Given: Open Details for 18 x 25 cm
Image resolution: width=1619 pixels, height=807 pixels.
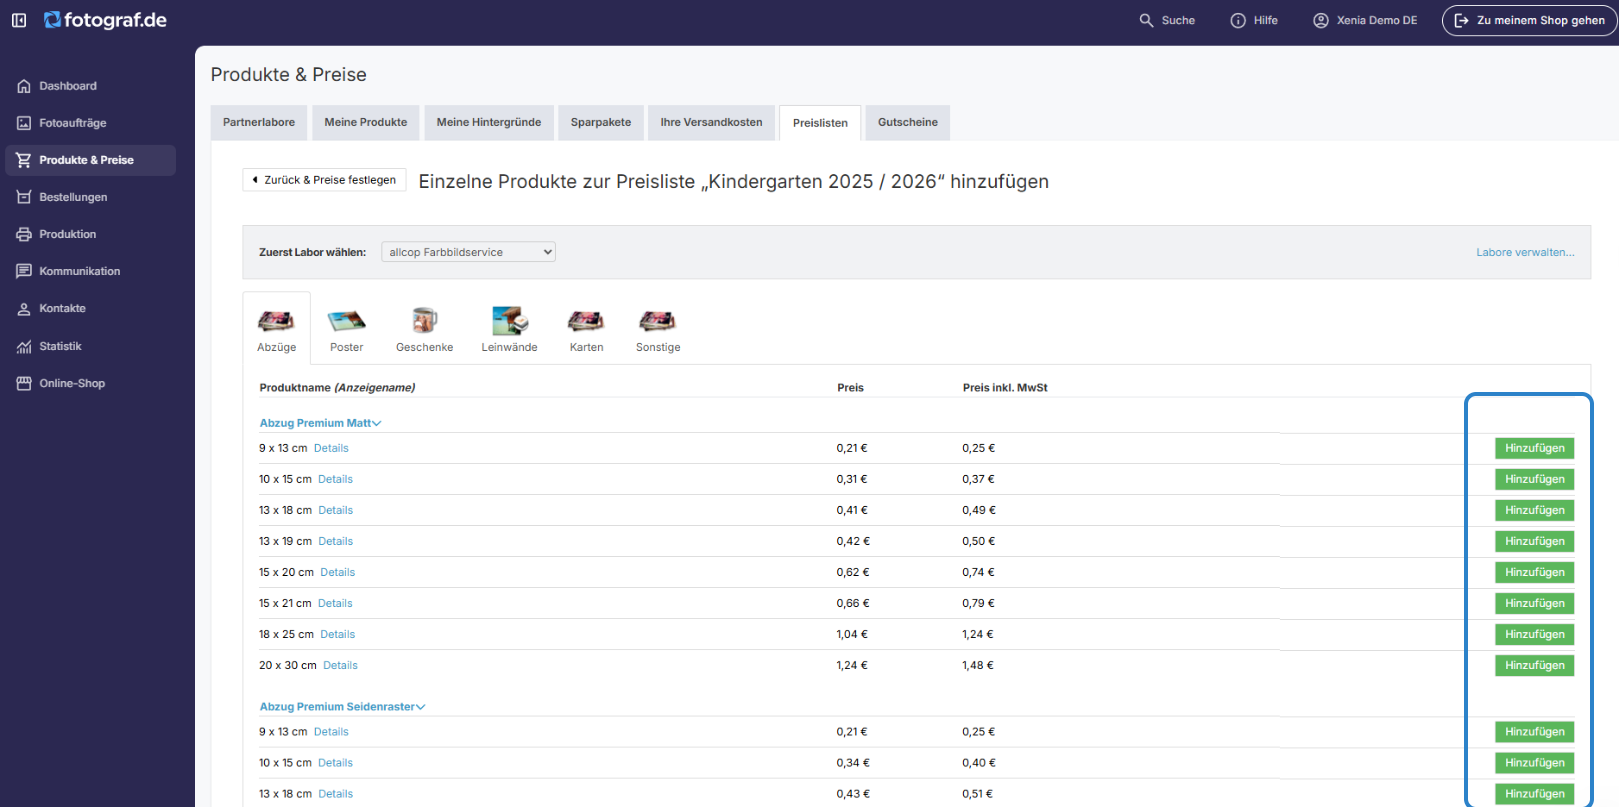Looking at the screenshot, I should coord(338,634).
